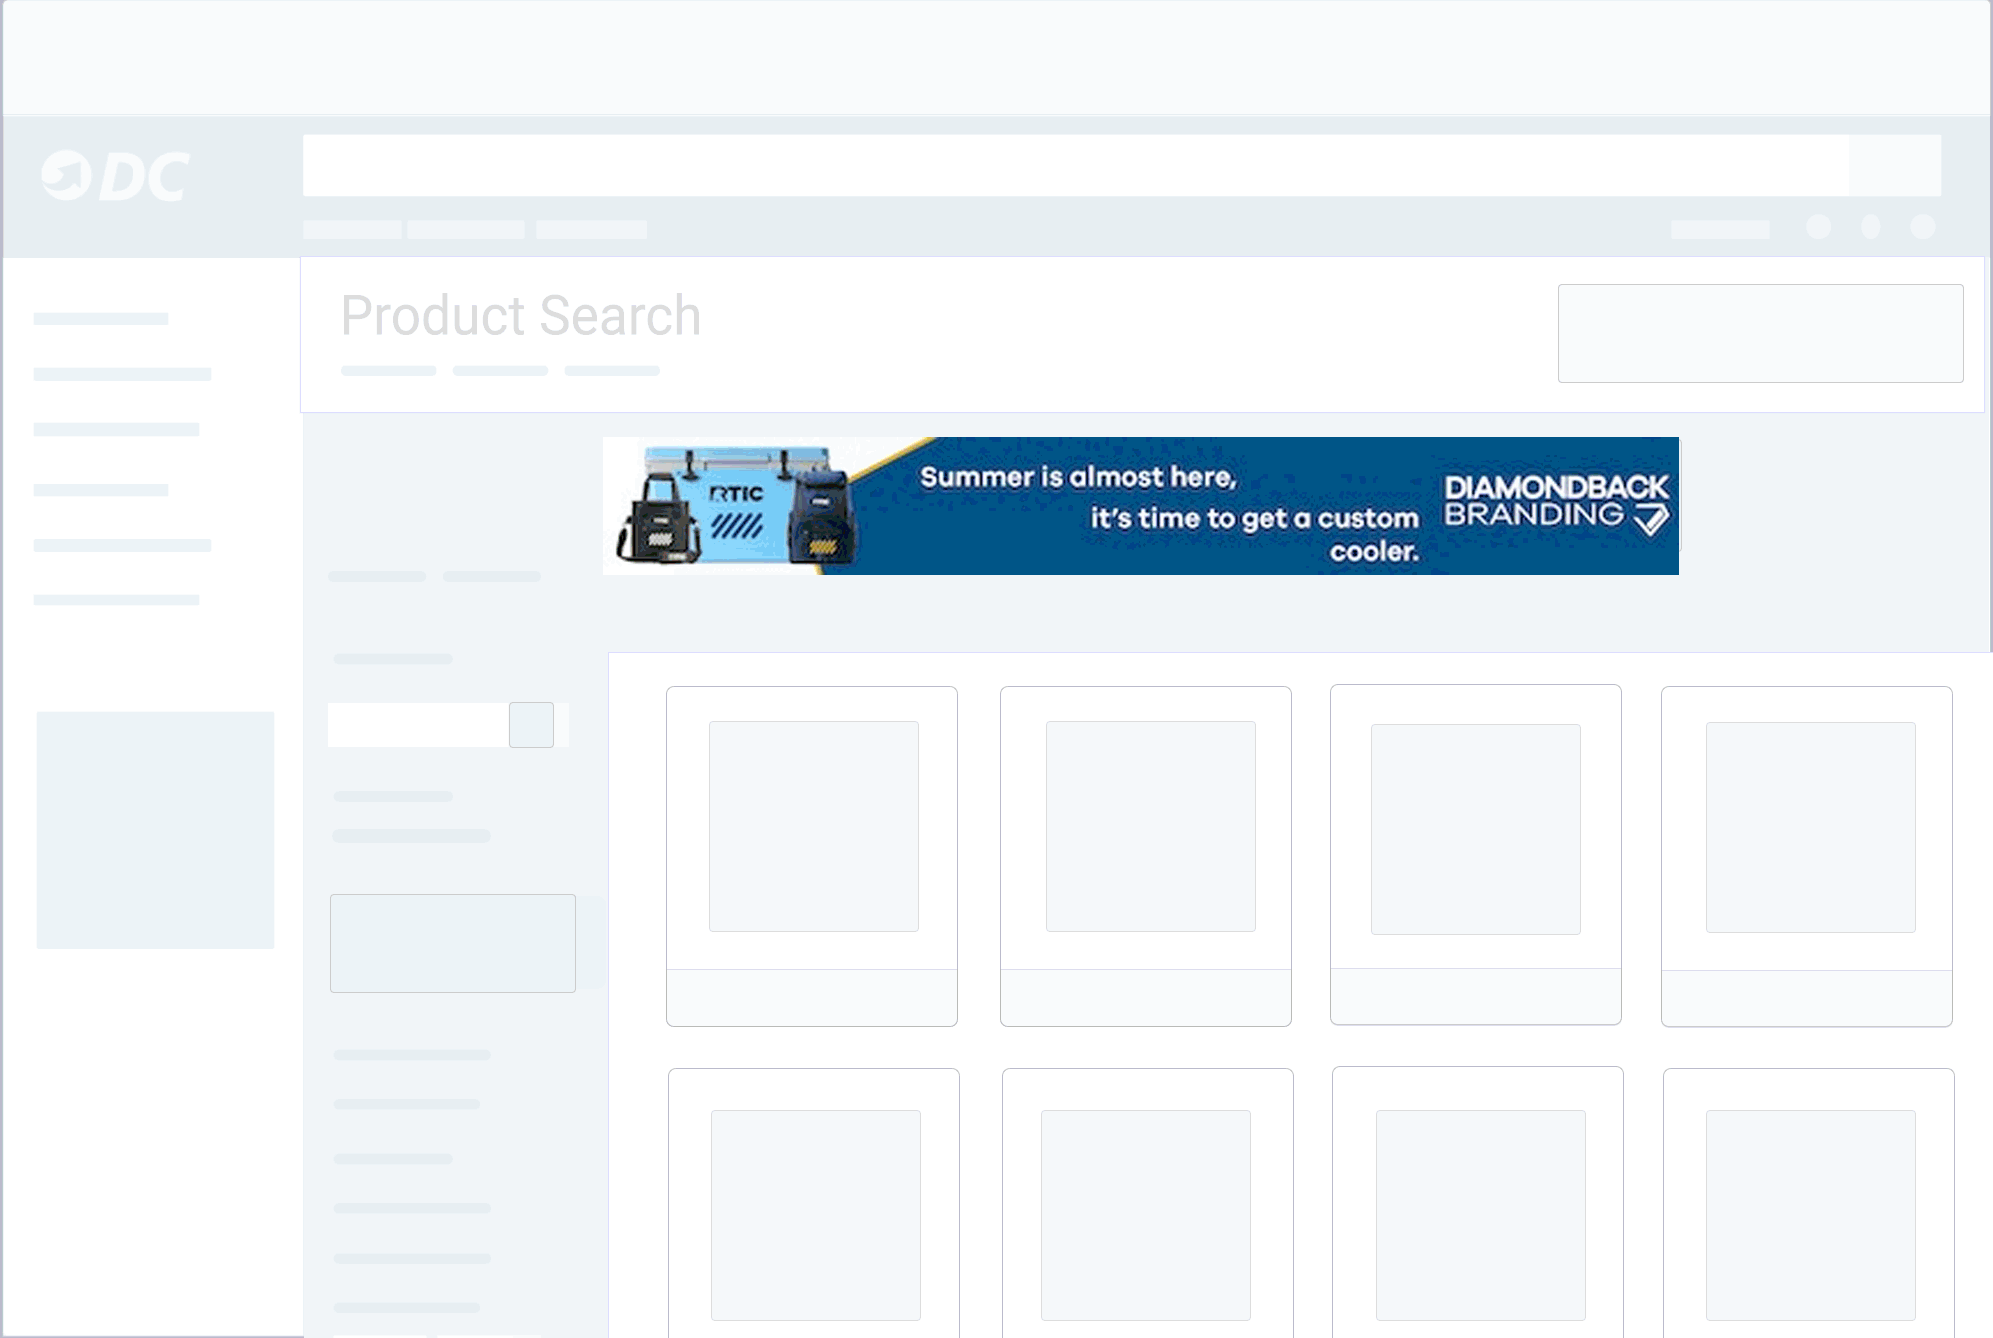
Task: Click the filter text input in left panel
Action: coord(418,725)
